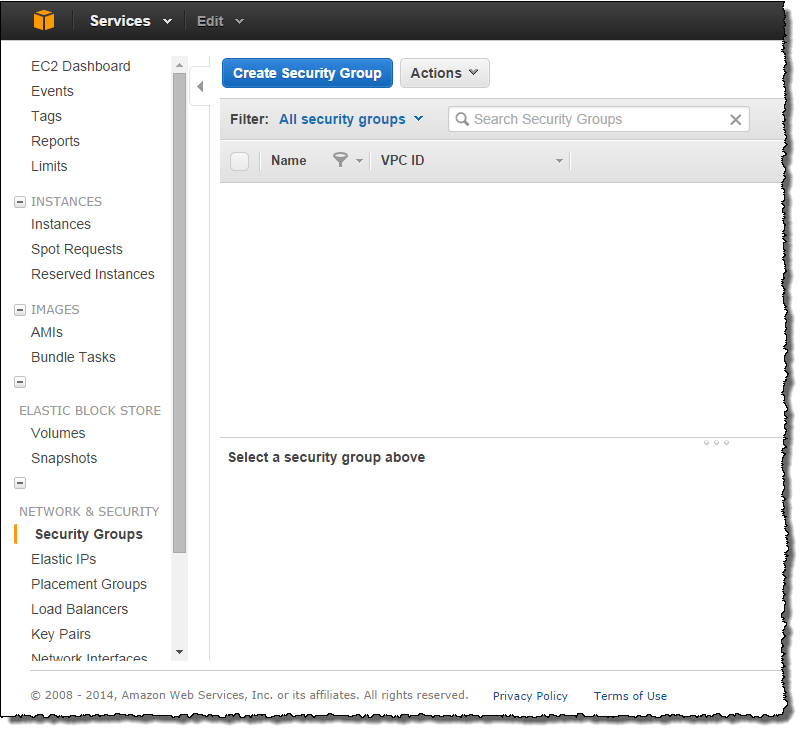This screenshot has height=736, width=804.
Task: Click the three-dot panel resize handle
Action: point(716,442)
